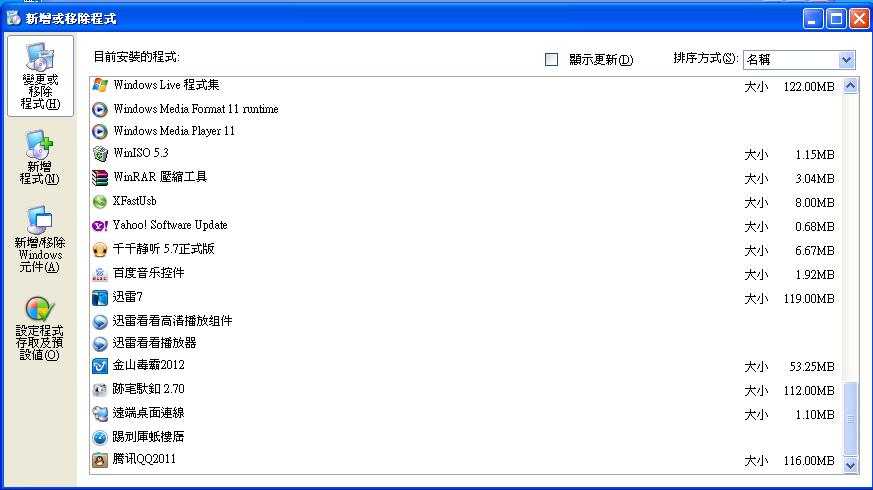The width and height of the screenshot is (873, 490).
Task: Select the 金山毒霸2012 entry
Action: pos(148,365)
